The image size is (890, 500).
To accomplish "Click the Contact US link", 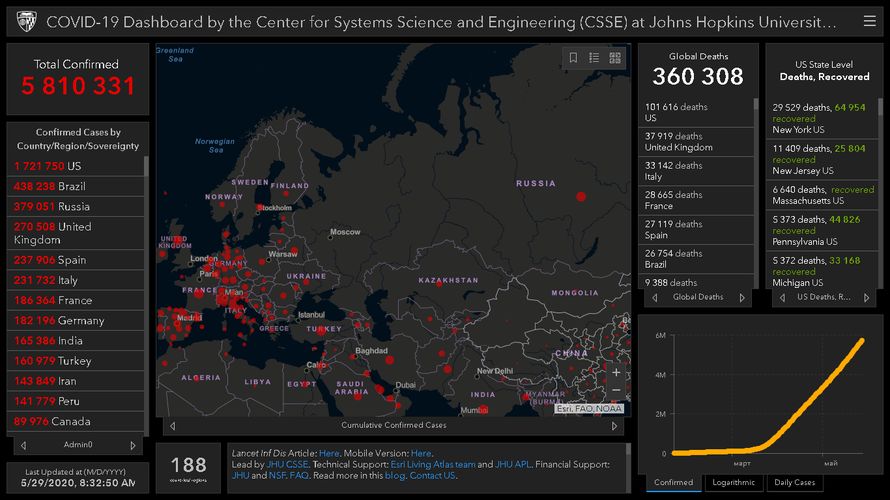I will 431,476.
